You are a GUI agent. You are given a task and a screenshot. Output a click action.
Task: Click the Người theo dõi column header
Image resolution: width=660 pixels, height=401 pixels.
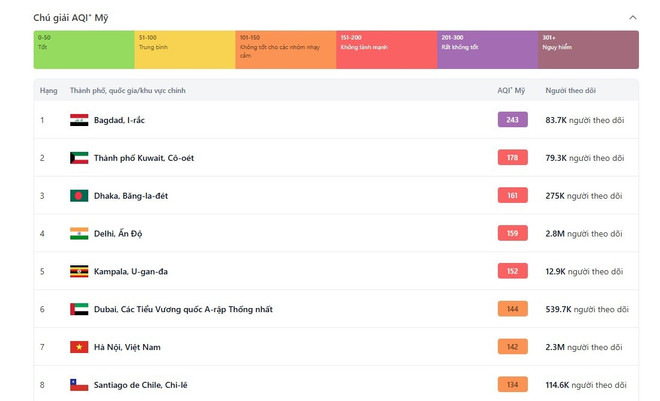(569, 91)
